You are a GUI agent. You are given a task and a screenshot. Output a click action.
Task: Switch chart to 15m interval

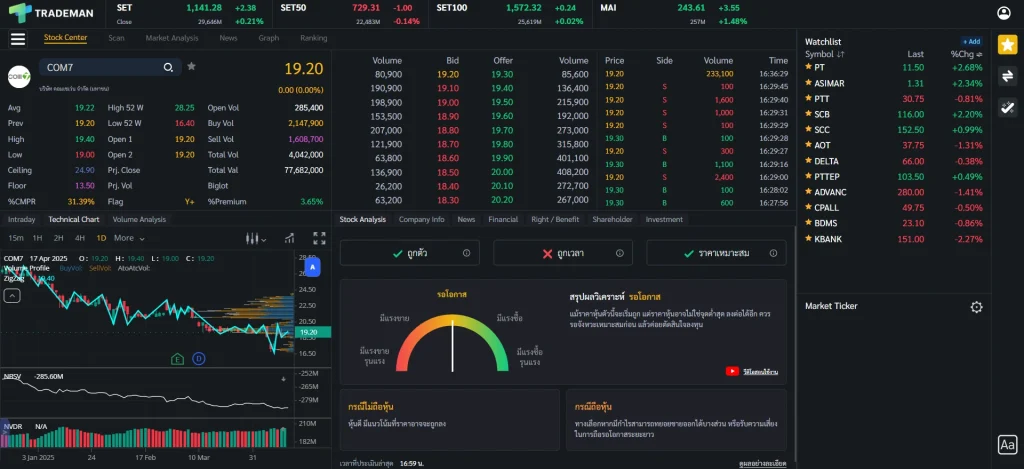tap(16, 238)
